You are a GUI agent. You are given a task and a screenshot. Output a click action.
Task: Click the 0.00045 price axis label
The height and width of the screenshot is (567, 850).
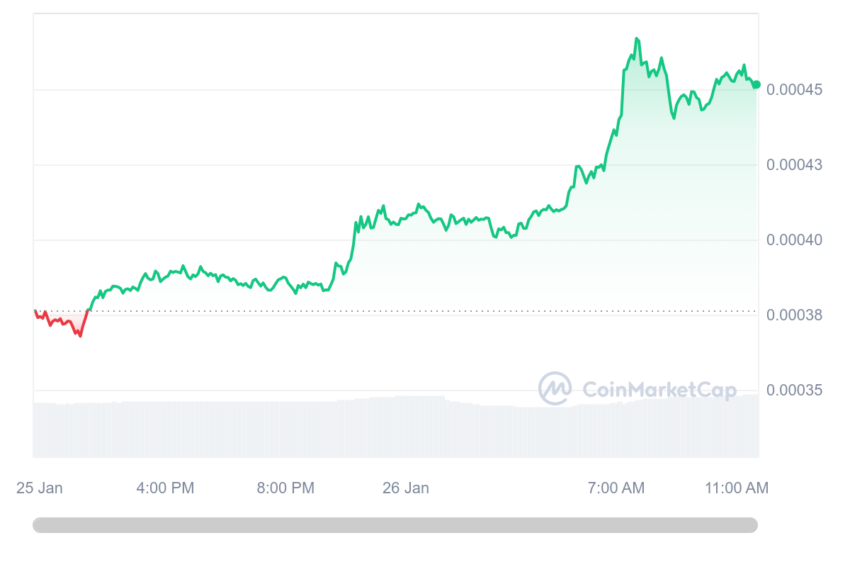click(794, 89)
